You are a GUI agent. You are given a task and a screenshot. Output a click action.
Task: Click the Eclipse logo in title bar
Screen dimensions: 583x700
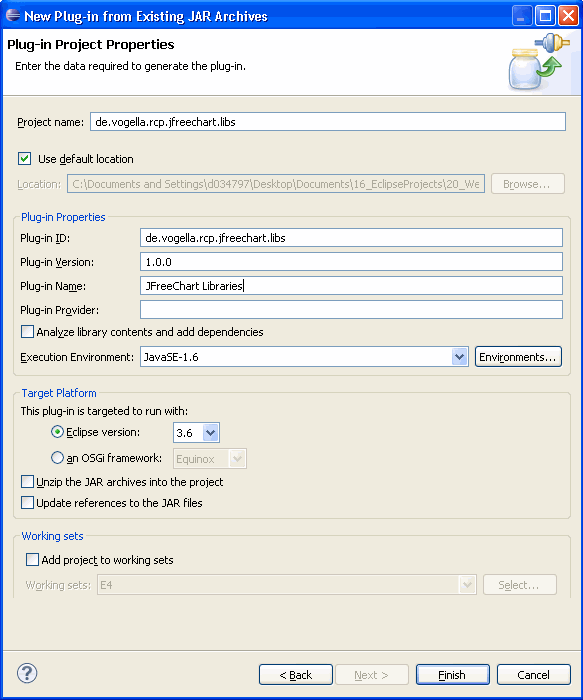point(12,15)
